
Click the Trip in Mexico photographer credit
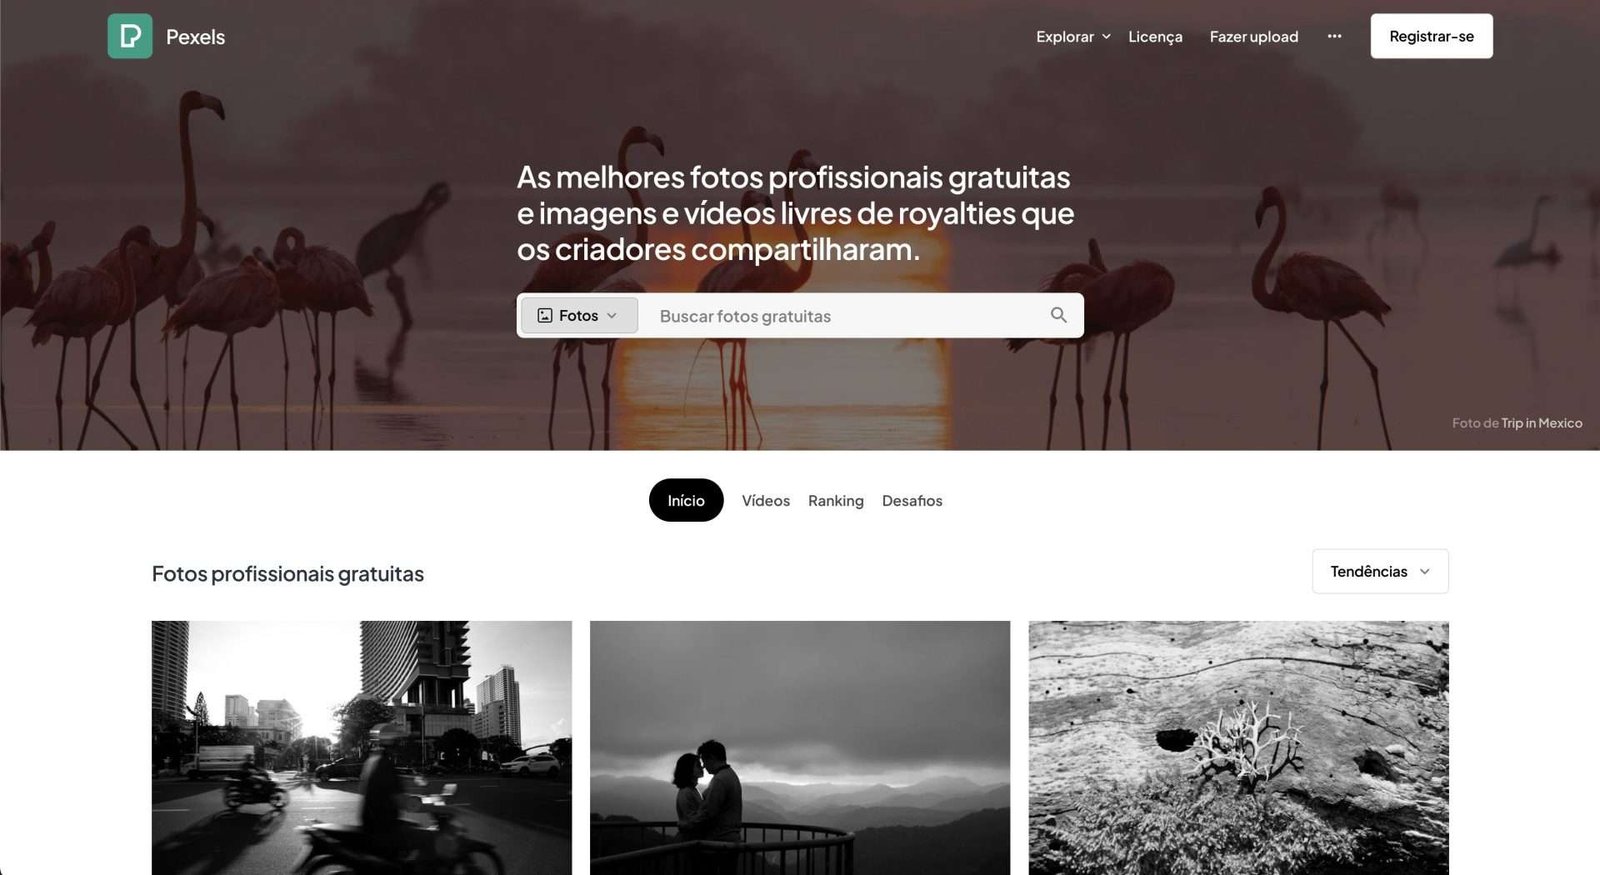pyautogui.click(x=1541, y=423)
